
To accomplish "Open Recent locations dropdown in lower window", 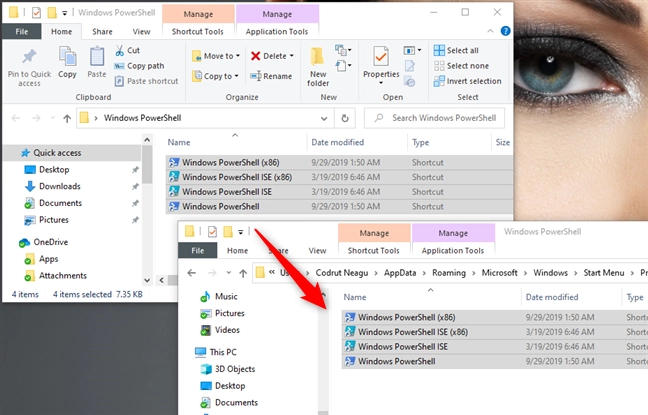I will 229,273.
